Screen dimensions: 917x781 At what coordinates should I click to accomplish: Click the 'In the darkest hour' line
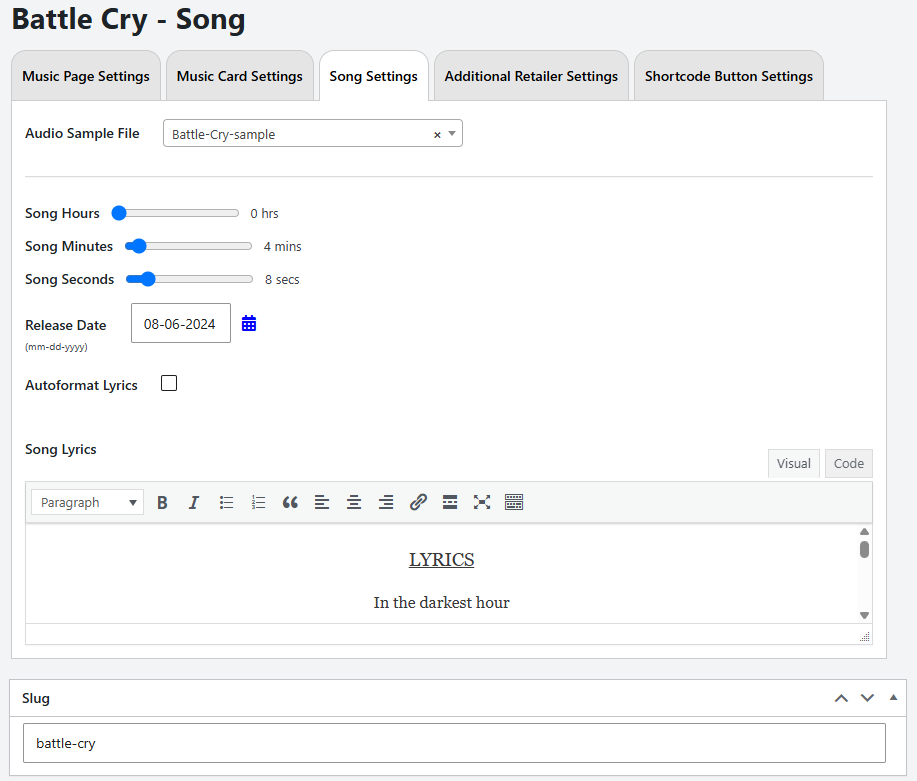point(442,603)
